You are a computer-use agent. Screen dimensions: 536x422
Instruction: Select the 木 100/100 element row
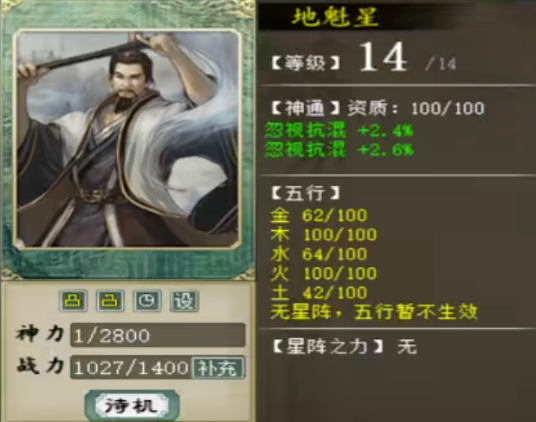point(323,235)
